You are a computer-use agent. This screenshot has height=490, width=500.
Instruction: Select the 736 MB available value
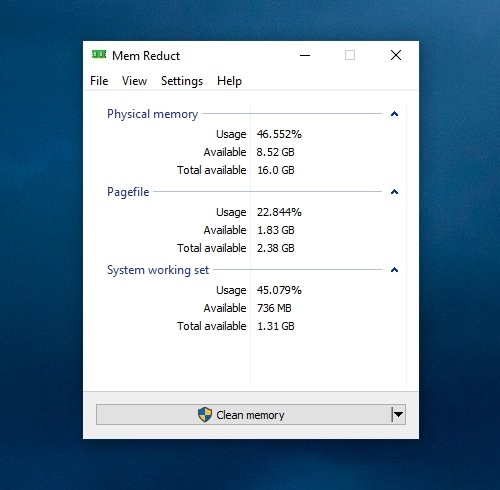coord(274,308)
